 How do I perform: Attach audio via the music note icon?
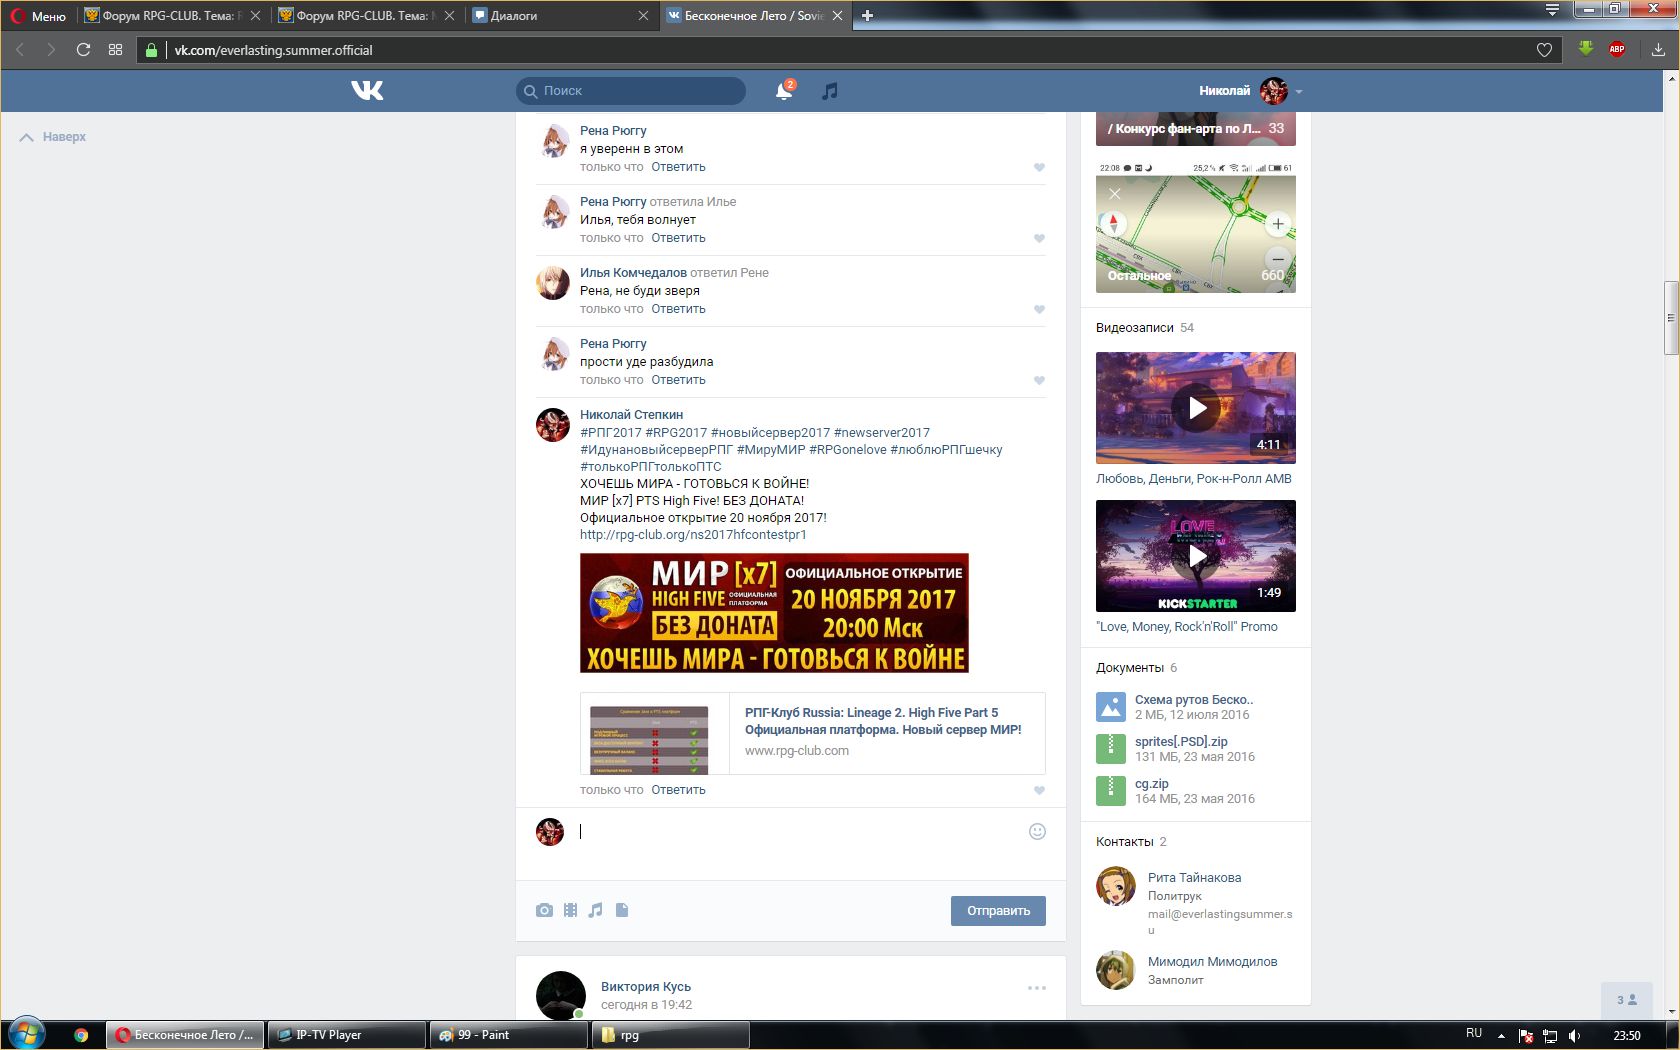point(595,910)
